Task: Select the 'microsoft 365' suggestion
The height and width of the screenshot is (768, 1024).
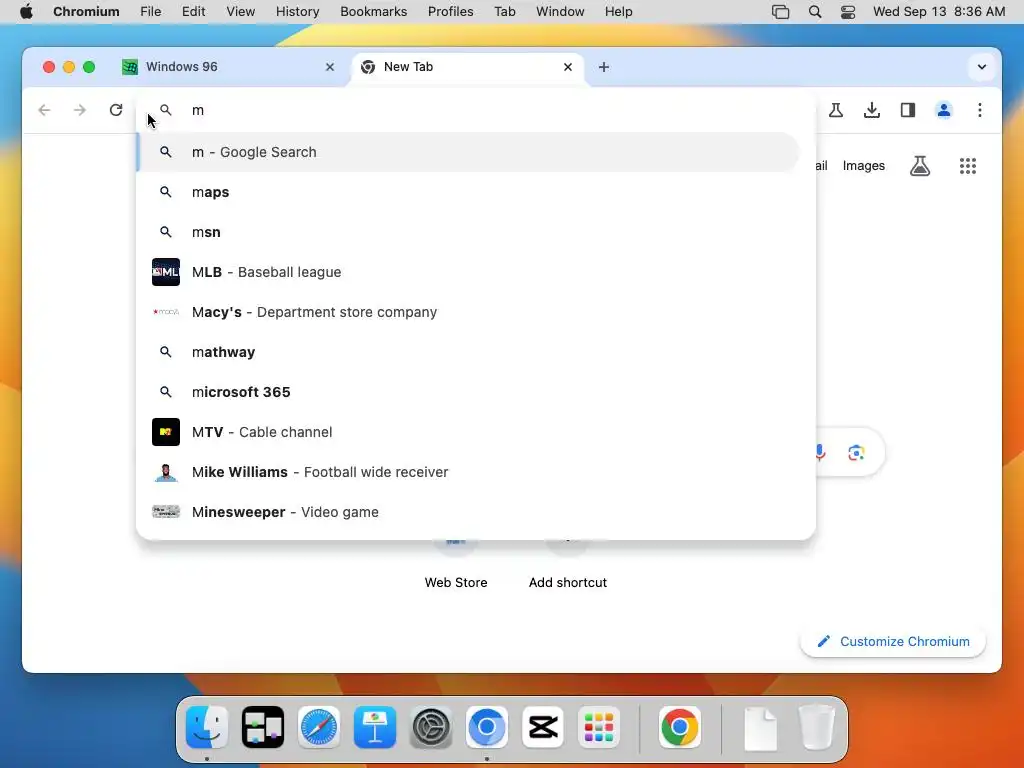Action: click(x=468, y=392)
